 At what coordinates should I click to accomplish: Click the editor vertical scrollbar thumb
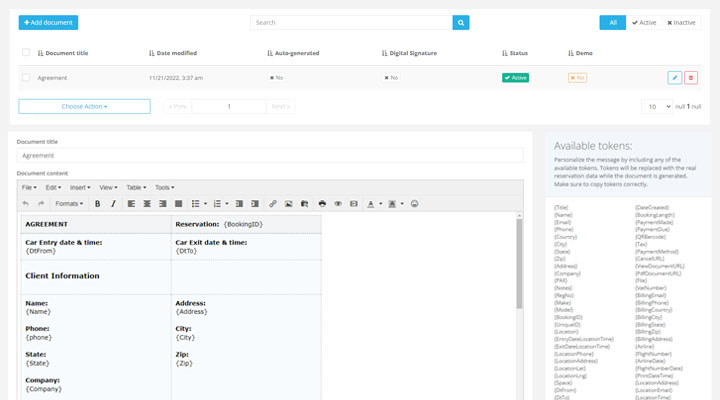pos(519,263)
